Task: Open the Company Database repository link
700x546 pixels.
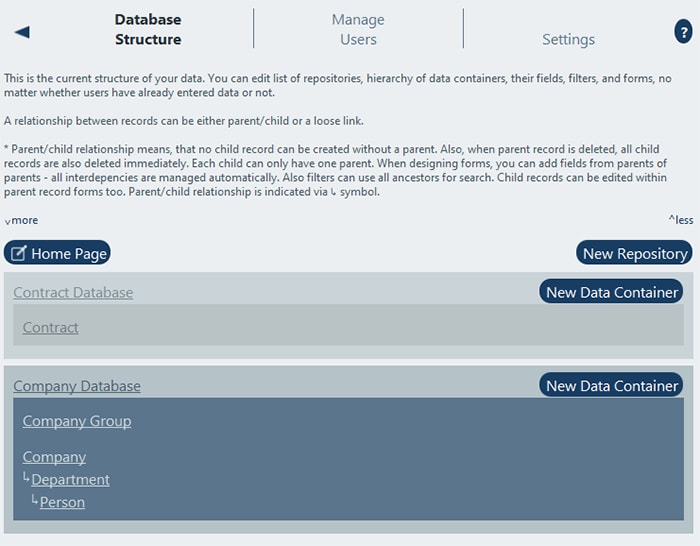Action: [77, 386]
